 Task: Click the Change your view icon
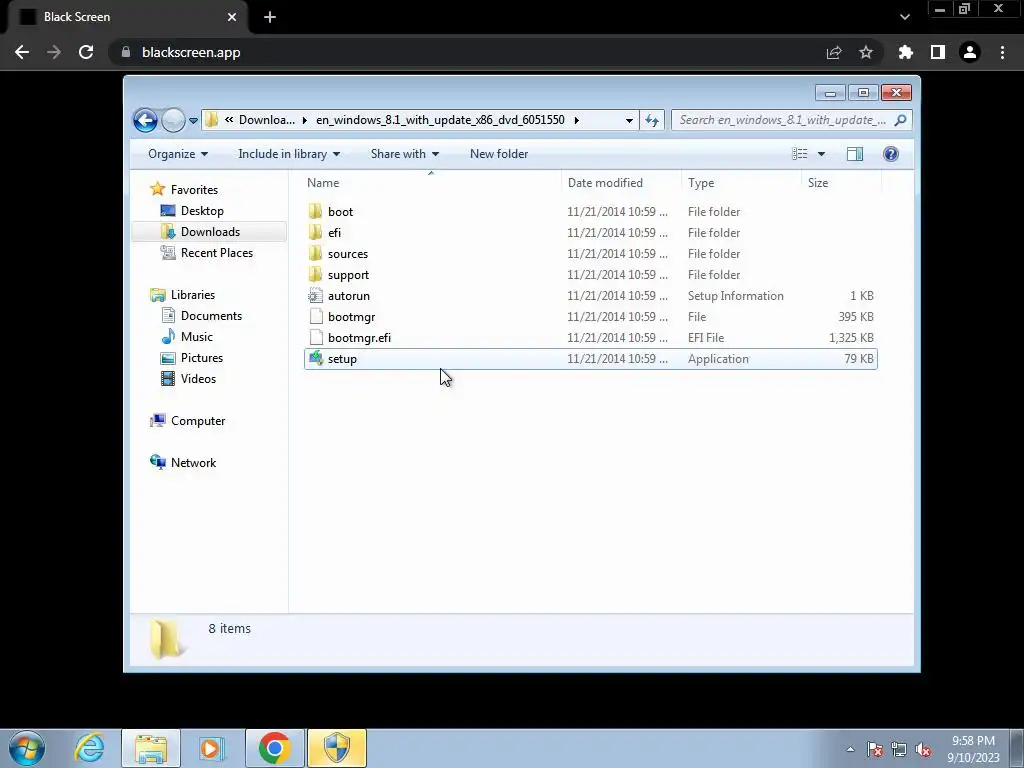click(800, 154)
